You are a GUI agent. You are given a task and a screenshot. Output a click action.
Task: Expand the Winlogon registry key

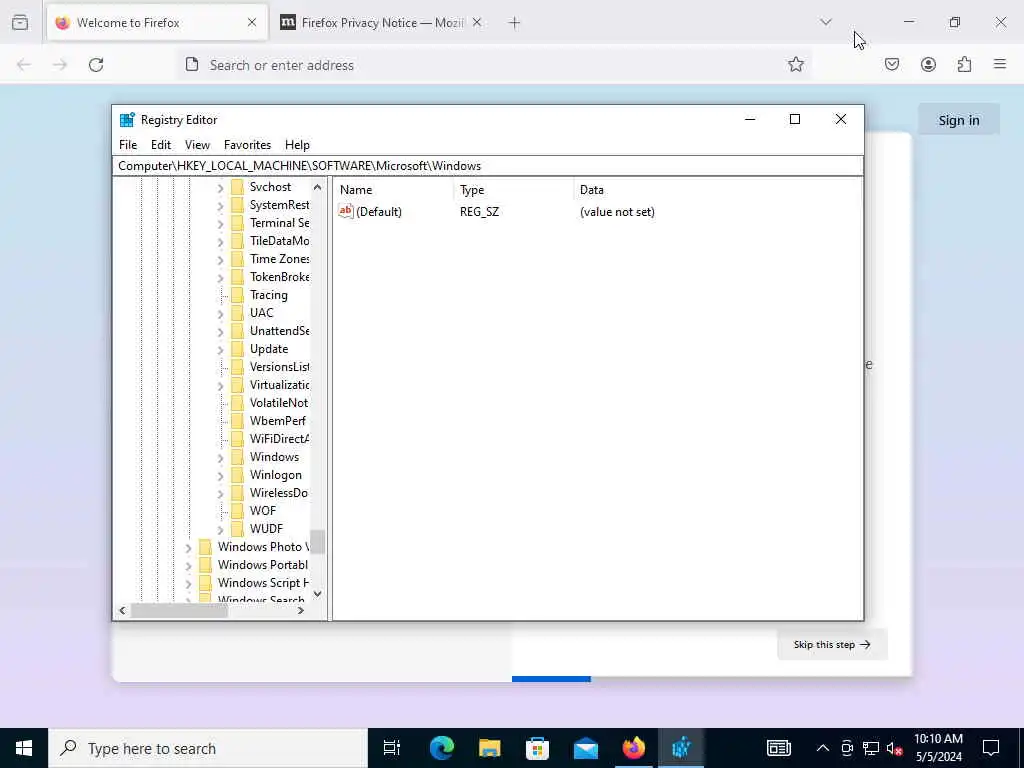coord(220,476)
